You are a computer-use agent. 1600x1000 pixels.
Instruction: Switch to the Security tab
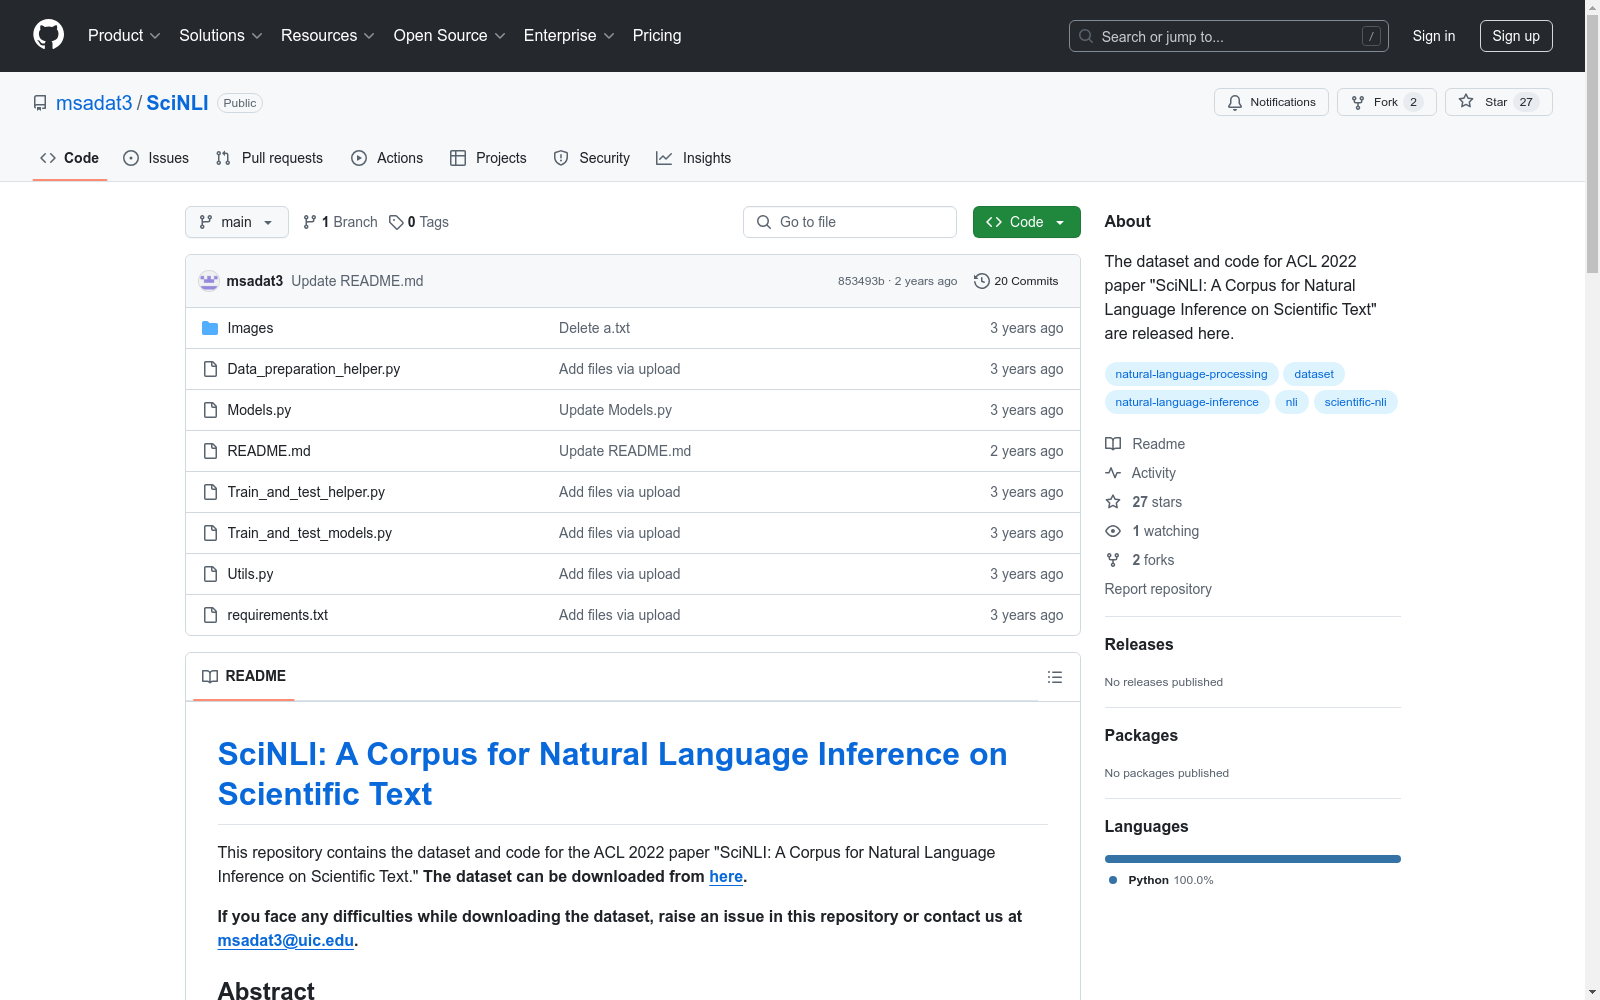[x=592, y=158]
